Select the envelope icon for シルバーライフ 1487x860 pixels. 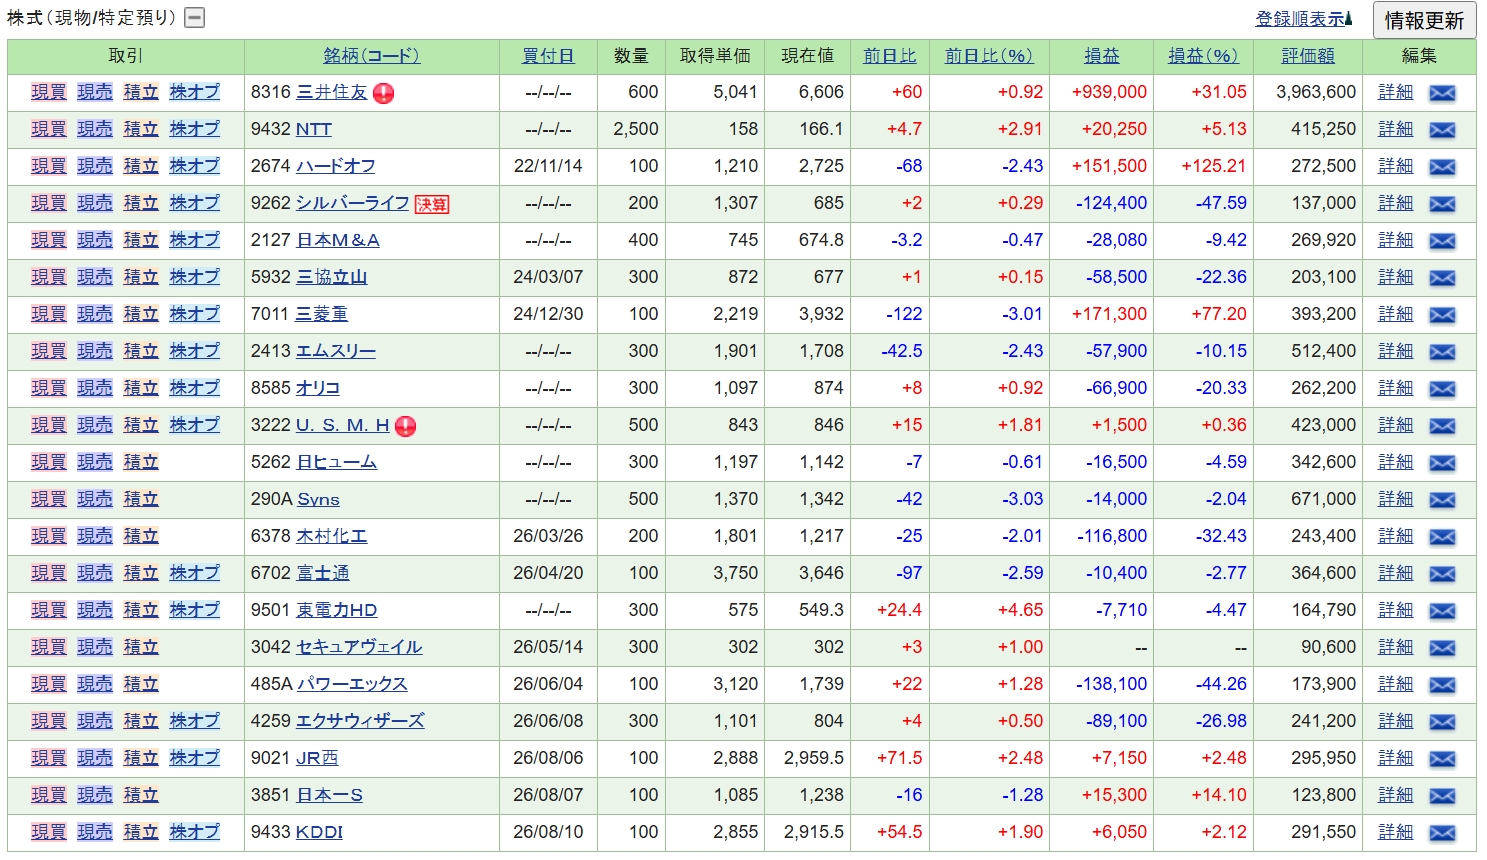1442,204
